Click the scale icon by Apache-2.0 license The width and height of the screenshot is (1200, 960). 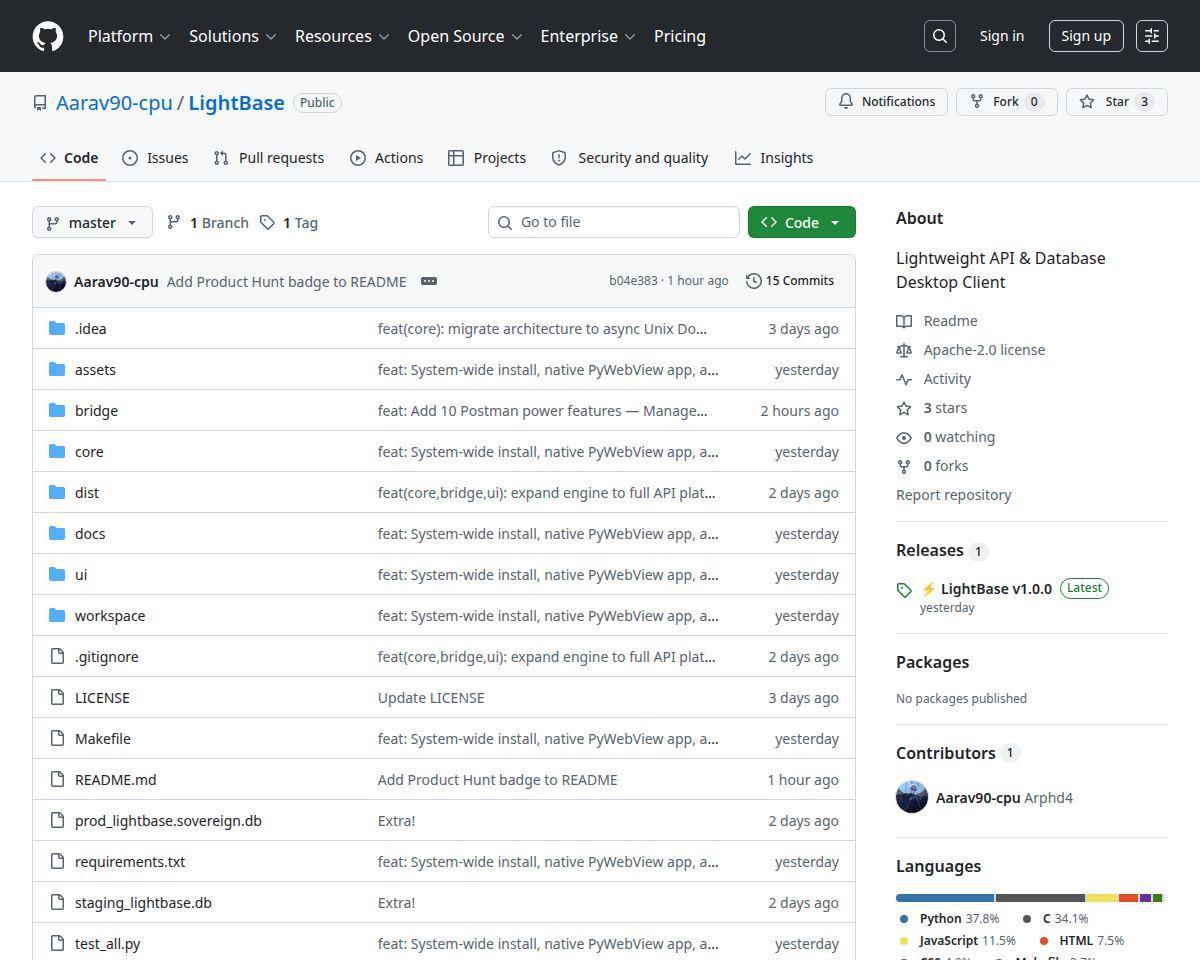pos(904,350)
